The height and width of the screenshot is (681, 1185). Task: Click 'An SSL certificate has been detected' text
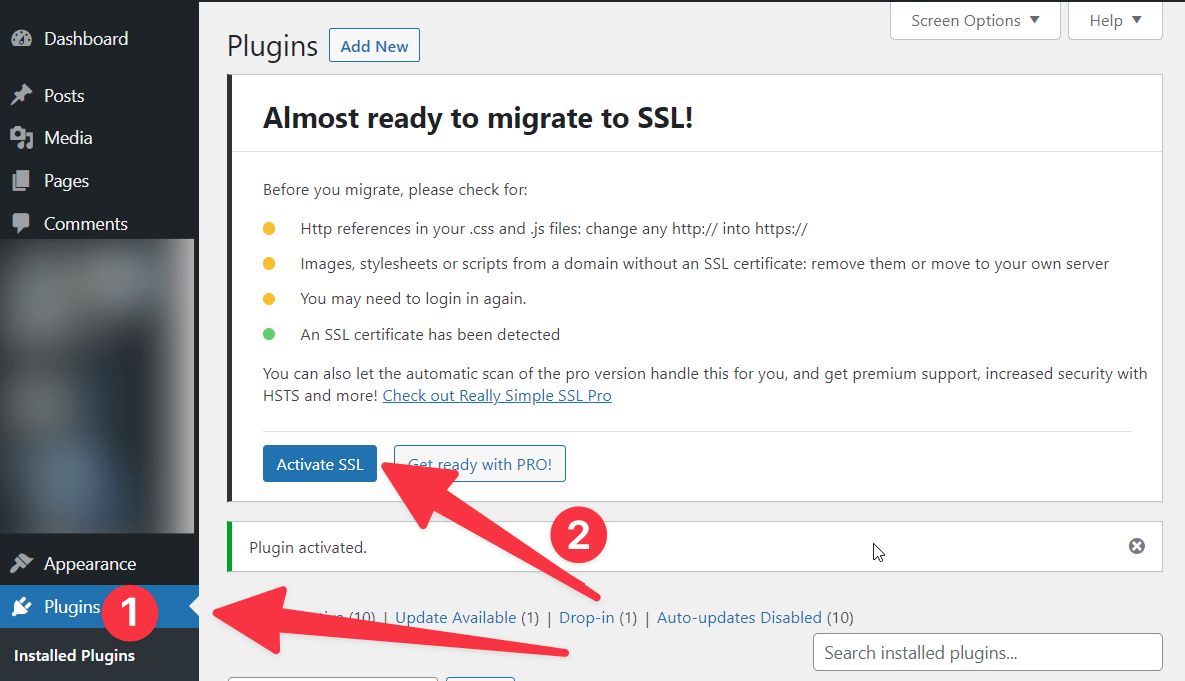point(430,334)
